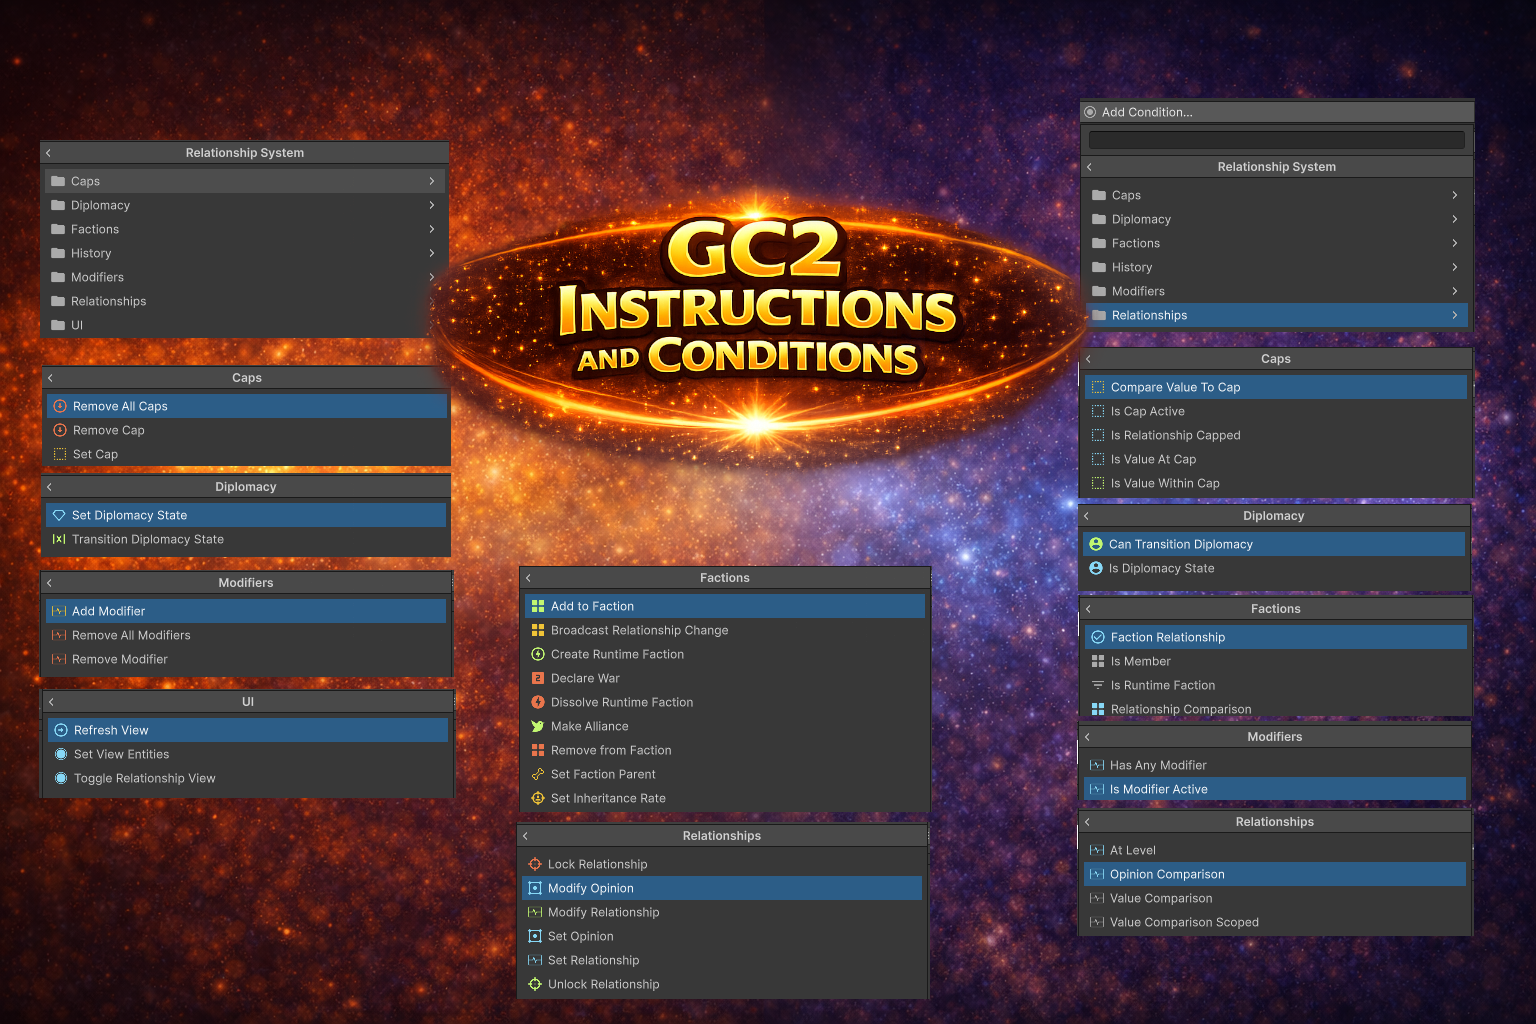Choose Toggle Relationship View
Image resolution: width=1536 pixels, height=1024 pixels.
[x=144, y=778]
